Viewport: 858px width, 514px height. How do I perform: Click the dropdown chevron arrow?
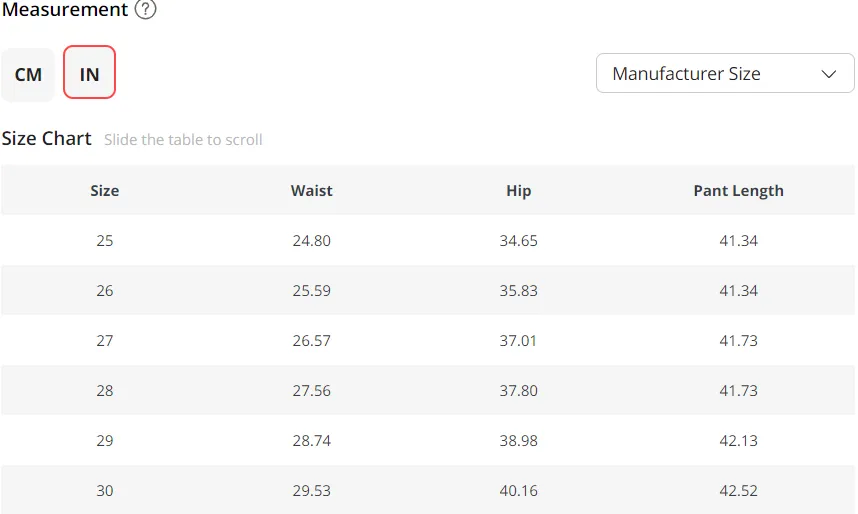click(828, 74)
